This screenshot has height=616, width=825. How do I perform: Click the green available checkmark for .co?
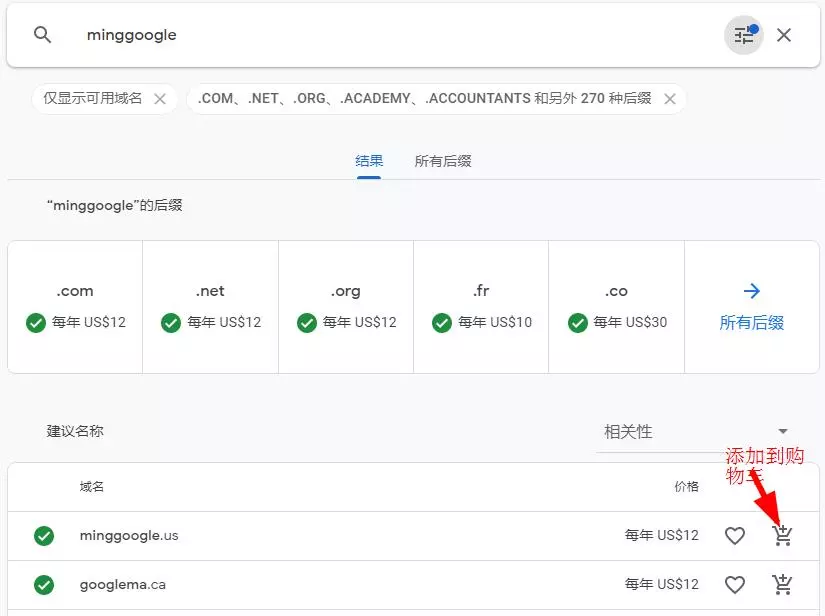(x=578, y=323)
